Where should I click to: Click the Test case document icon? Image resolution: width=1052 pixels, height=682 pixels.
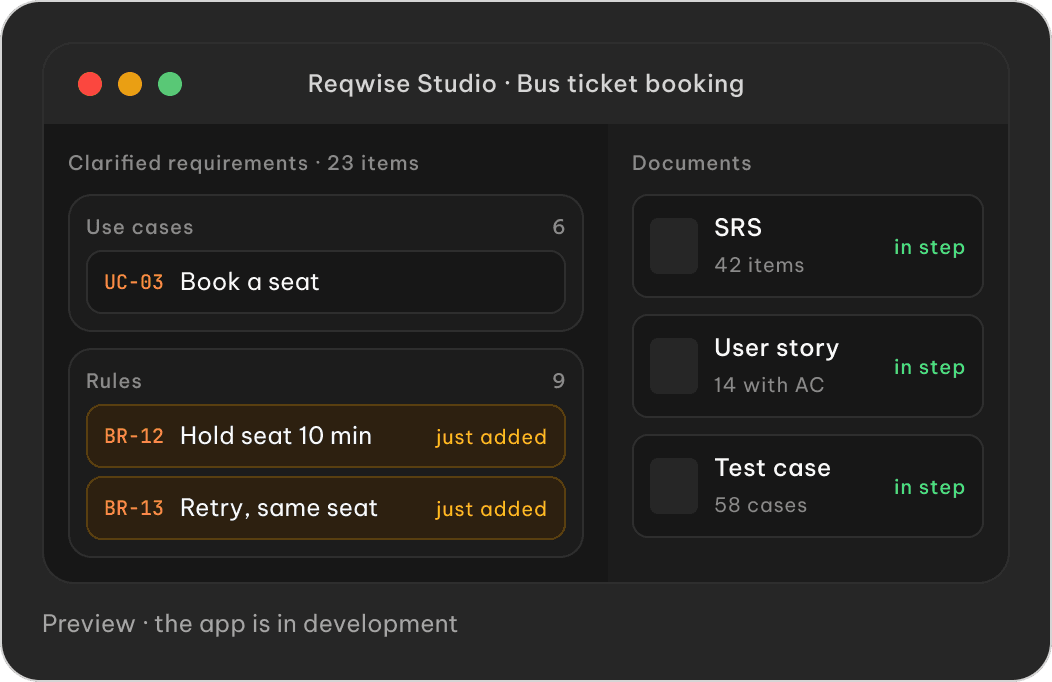coord(674,486)
